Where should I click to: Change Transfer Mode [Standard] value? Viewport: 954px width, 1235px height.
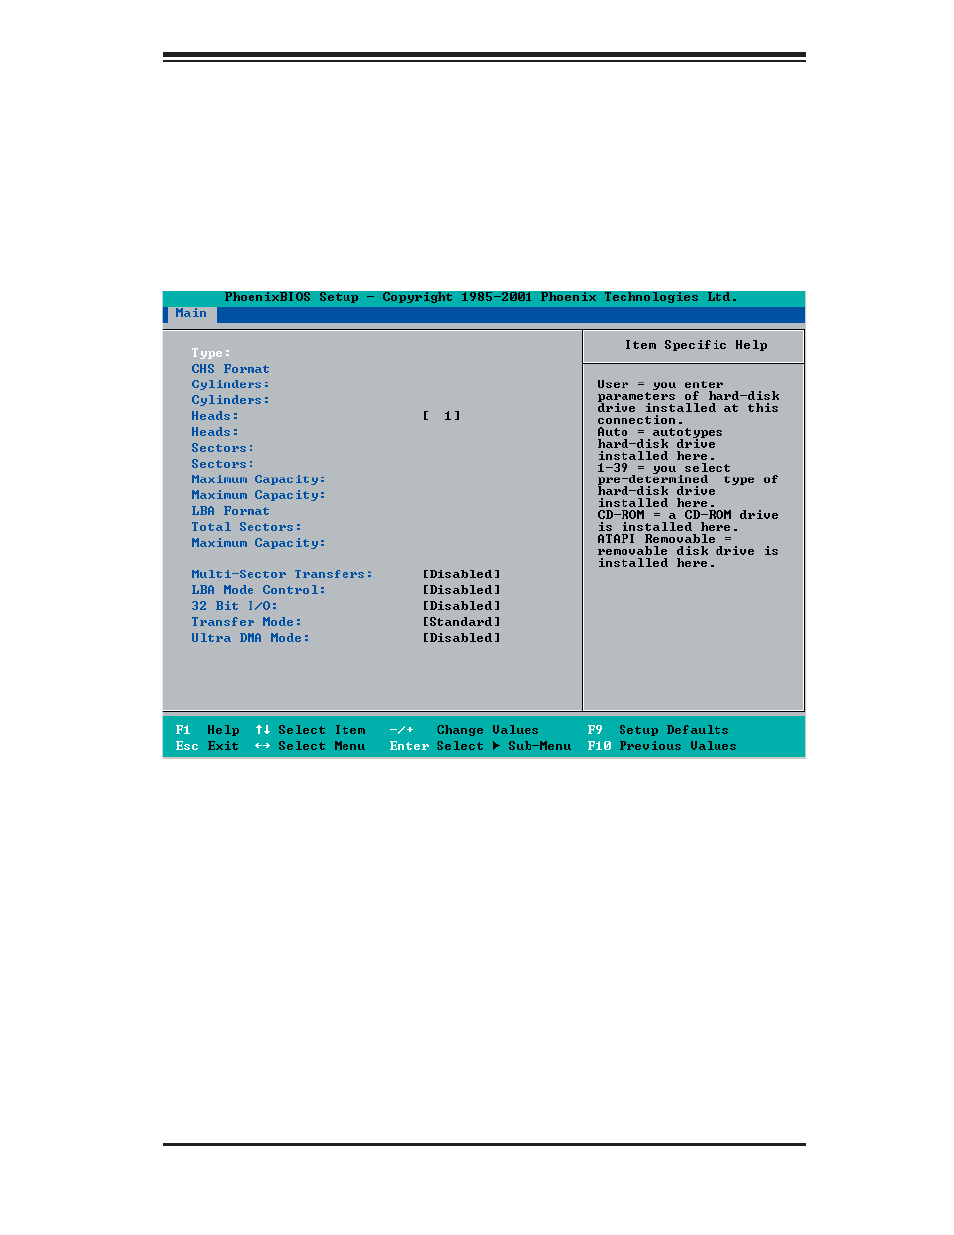[461, 622]
